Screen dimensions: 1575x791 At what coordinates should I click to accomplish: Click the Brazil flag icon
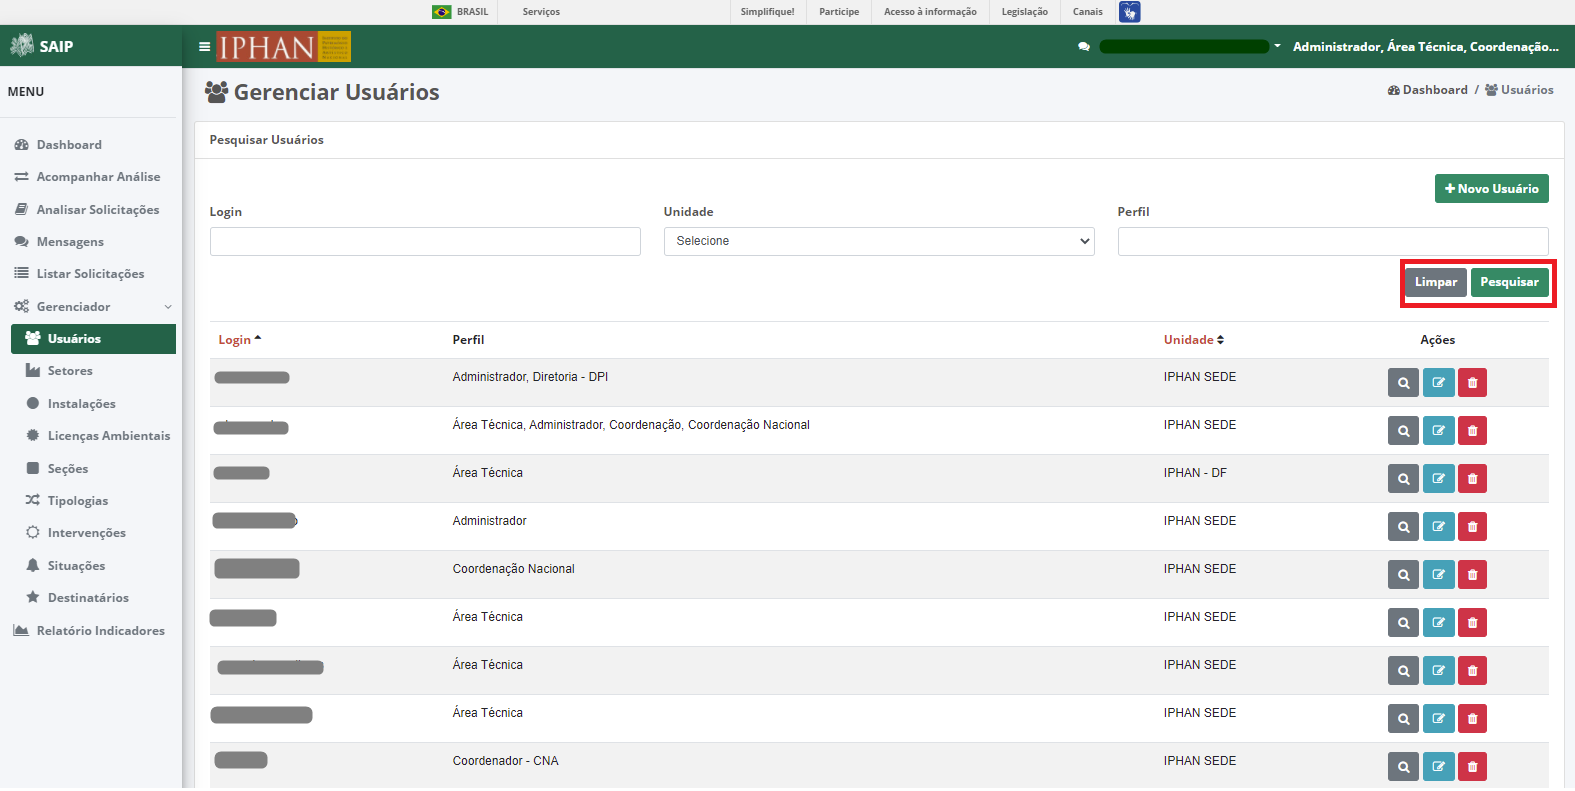441,12
